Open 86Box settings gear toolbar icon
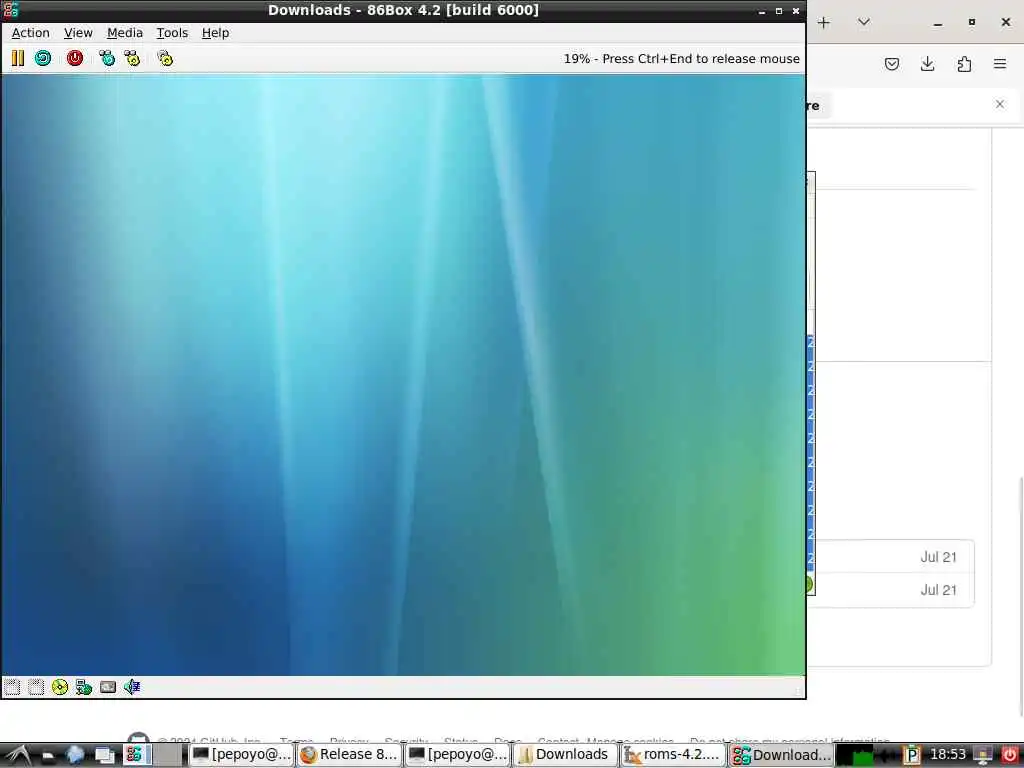 click(165, 59)
